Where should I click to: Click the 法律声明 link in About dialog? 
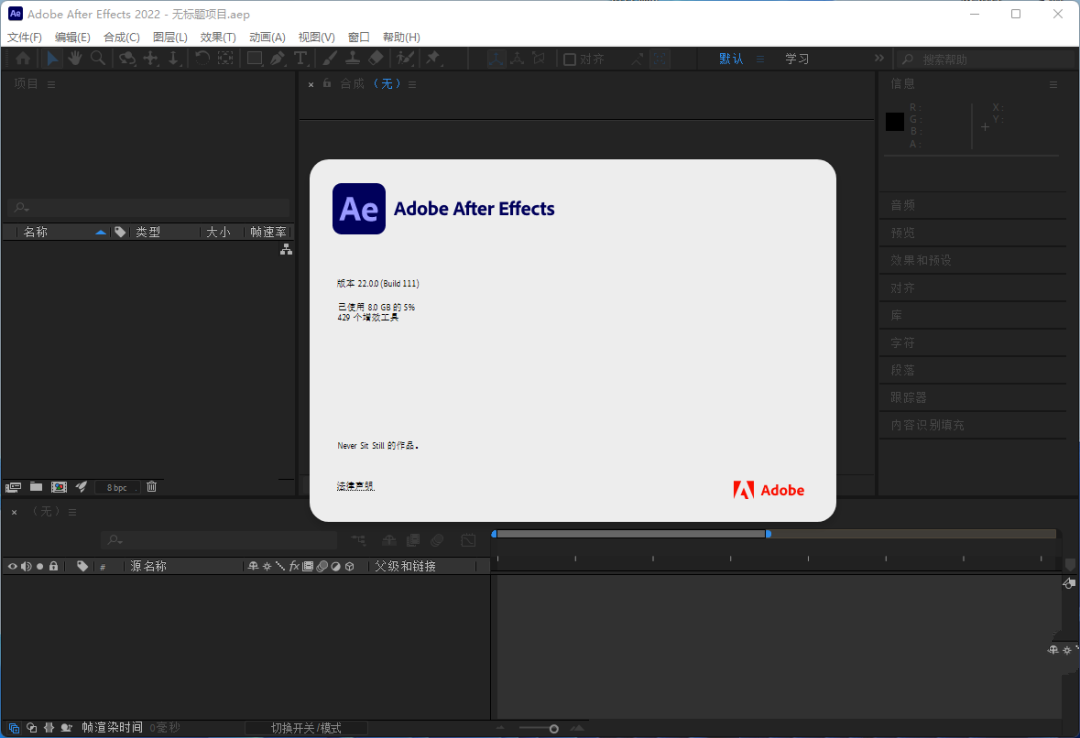pyautogui.click(x=355, y=486)
